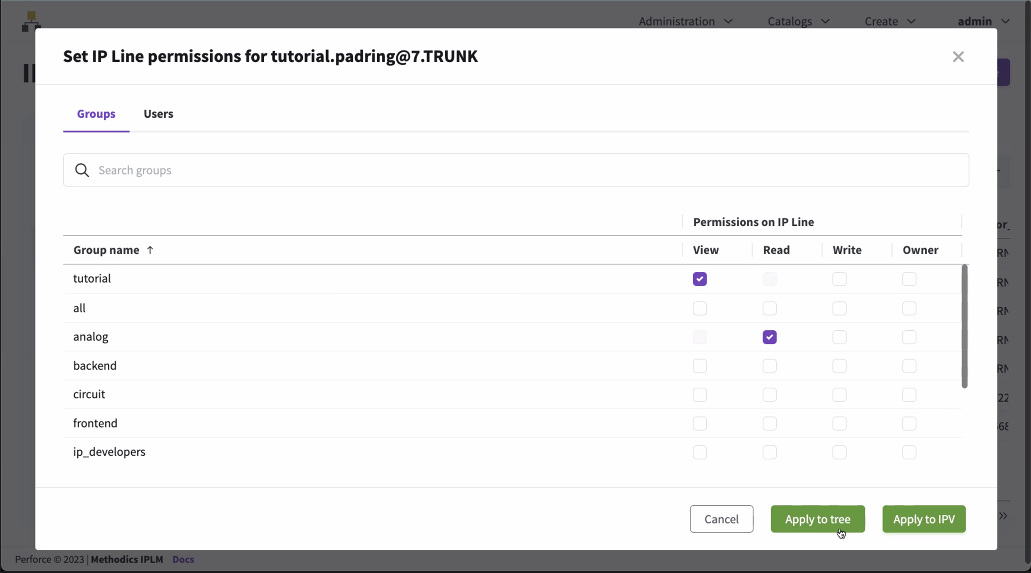
Task: Enable Write permission for backend group
Action: (839, 366)
